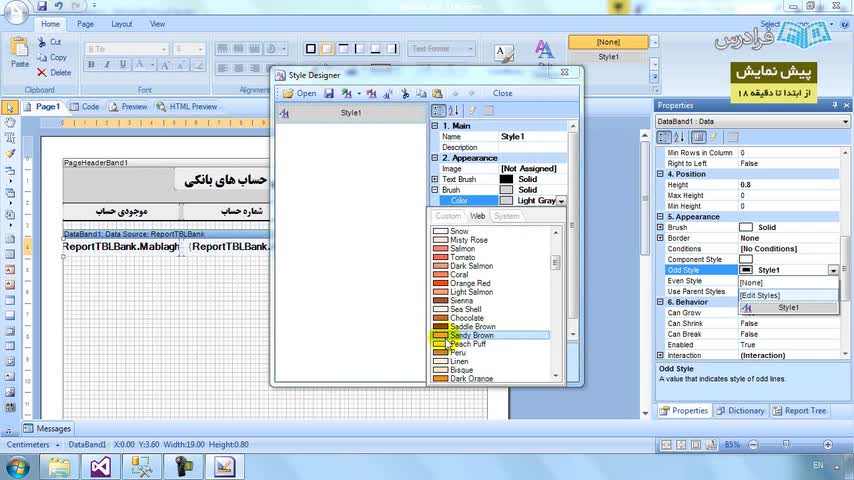Collapse the 2. Appearance category in Style Designer
Screen dimensions: 854x480
click(x=435, y=158)
